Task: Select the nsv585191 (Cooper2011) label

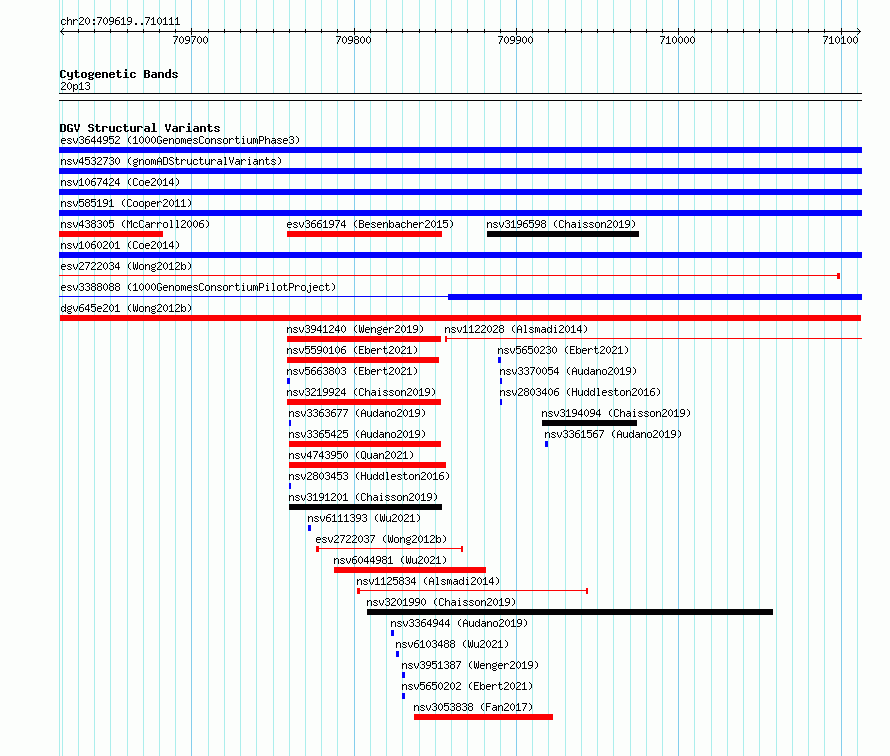Action: [126, 203]
